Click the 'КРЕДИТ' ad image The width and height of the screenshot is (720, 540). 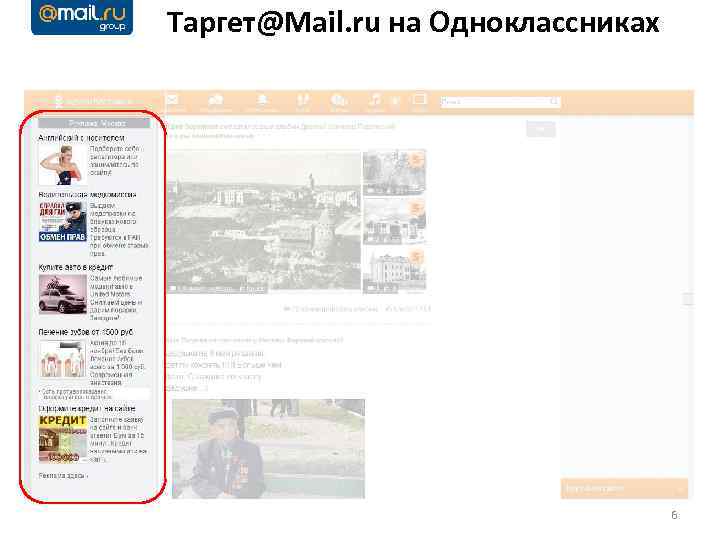[x=62, y=439]
